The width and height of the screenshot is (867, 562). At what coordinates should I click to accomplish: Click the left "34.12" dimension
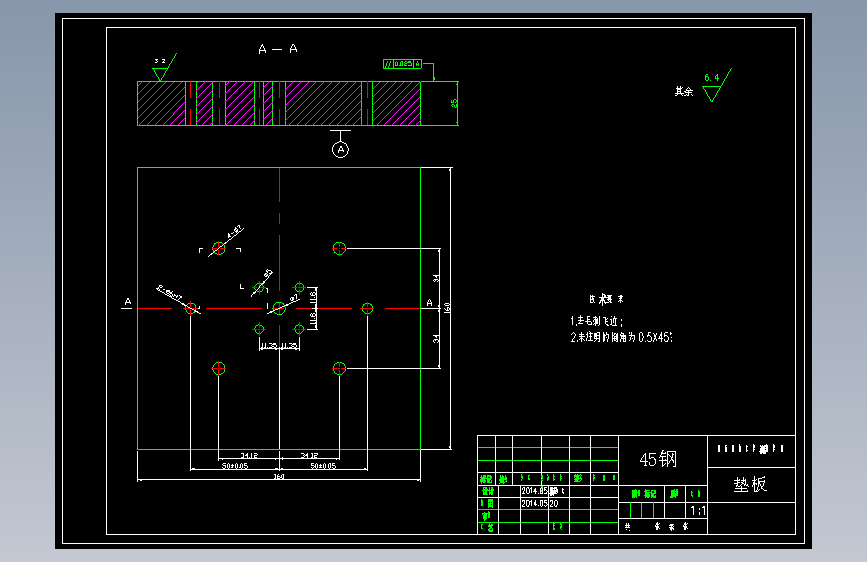pyautogui.click(x=249, y=455)
